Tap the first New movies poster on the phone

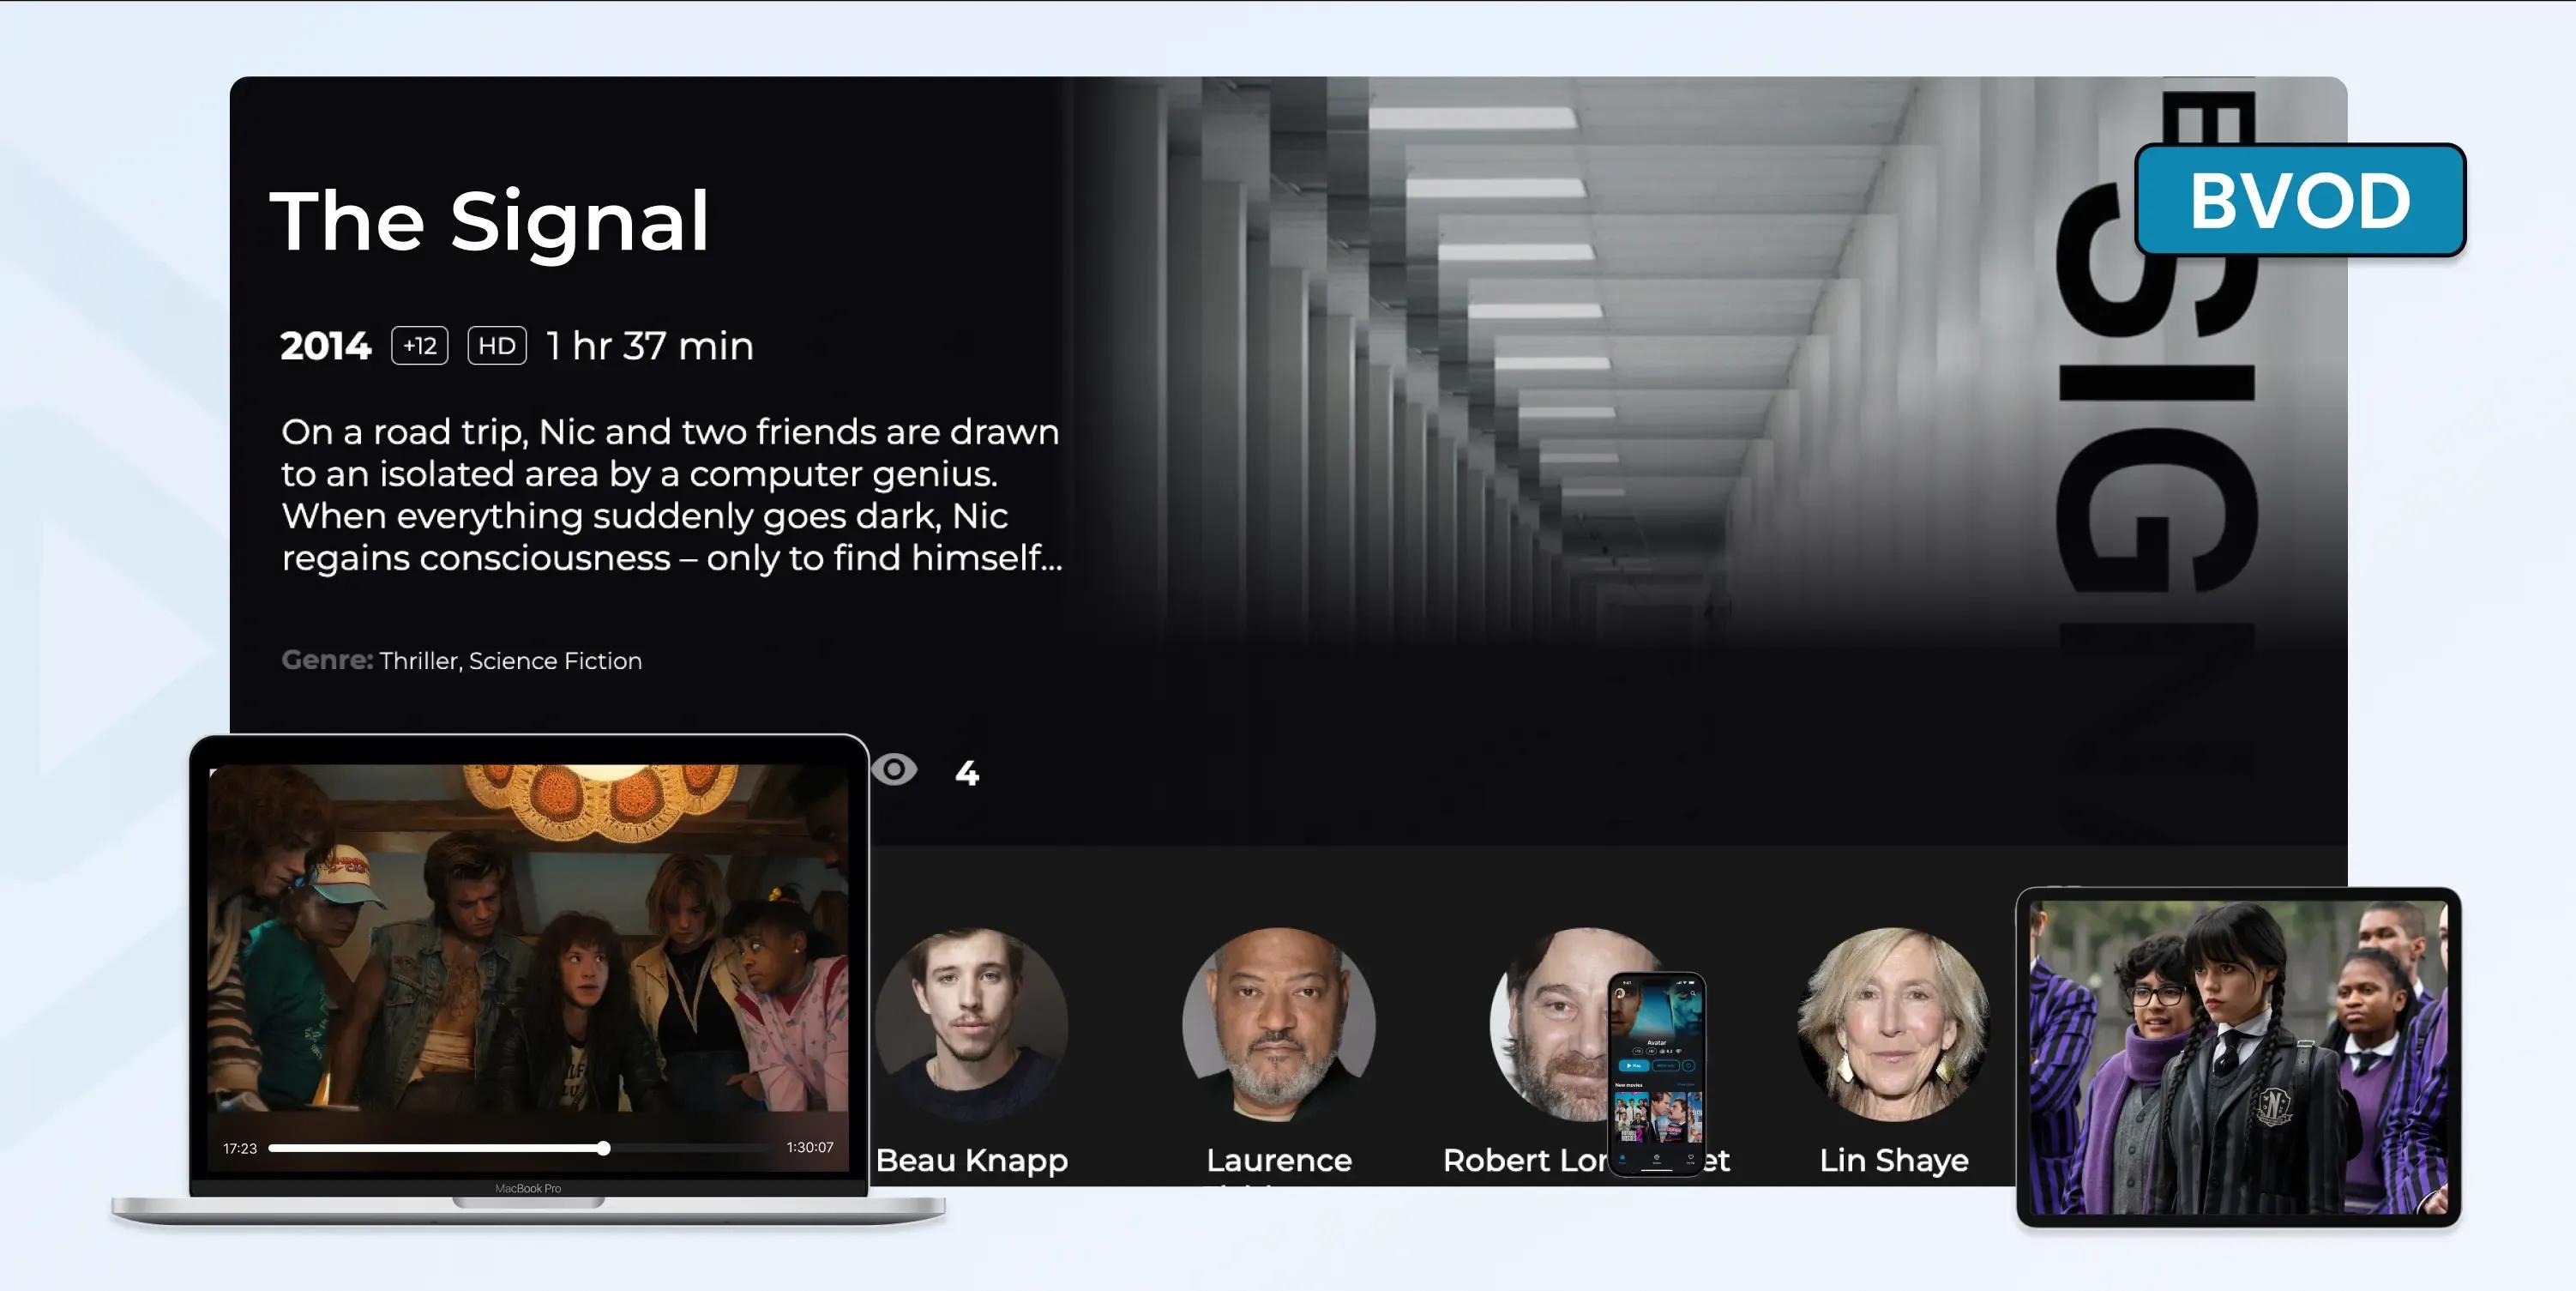pos(1632,1117)
